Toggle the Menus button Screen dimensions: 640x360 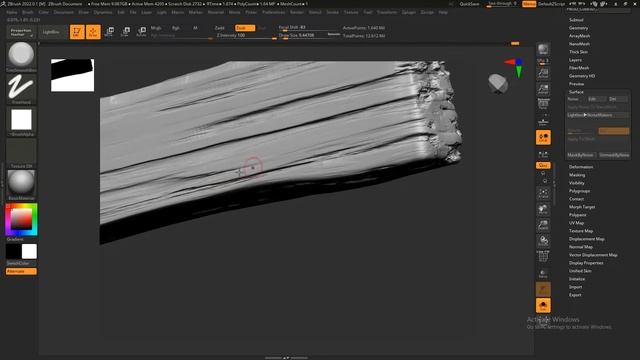[x=529, y=4]
